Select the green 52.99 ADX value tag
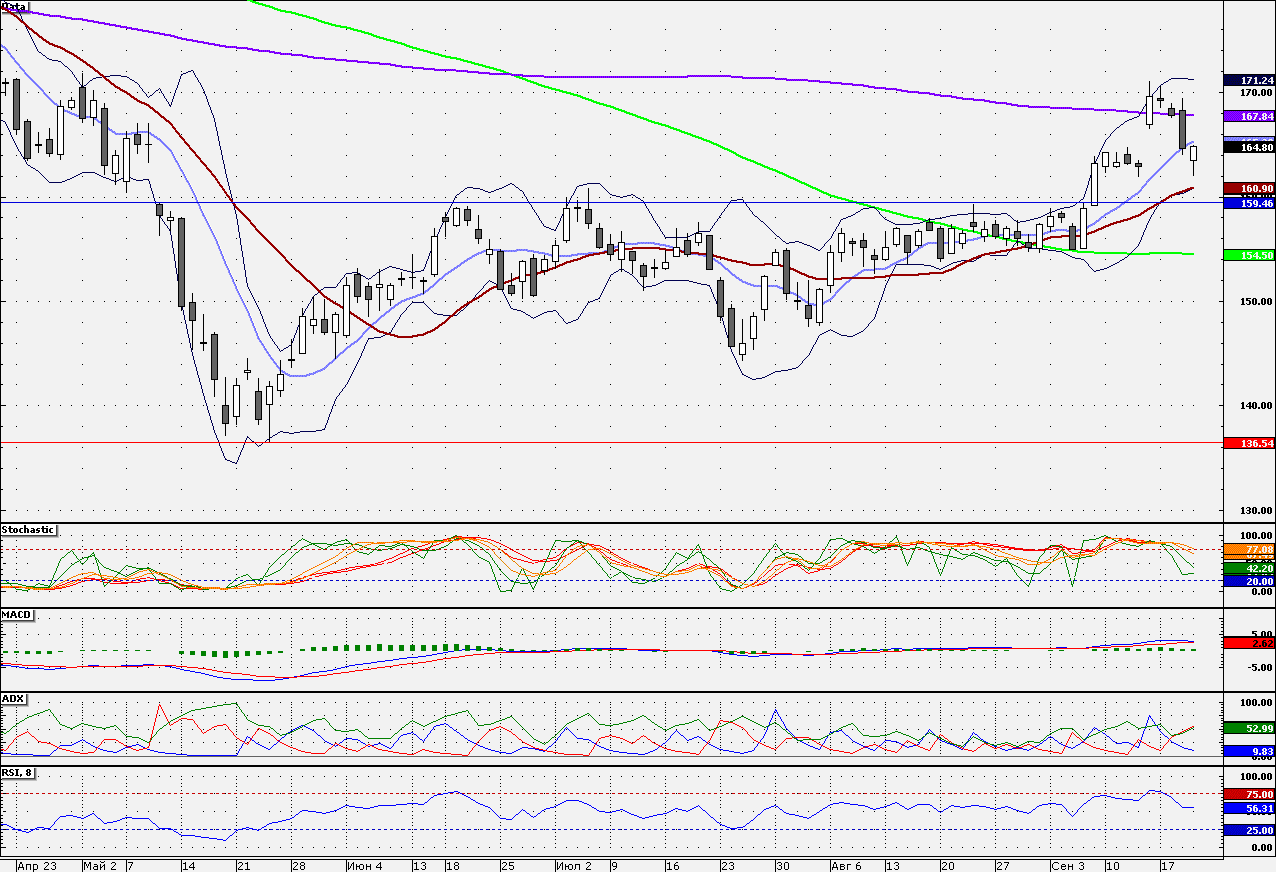Image resolution: width=1276 pixels, height=872 pixels. pyautogui.click(x=1249, y=729)
